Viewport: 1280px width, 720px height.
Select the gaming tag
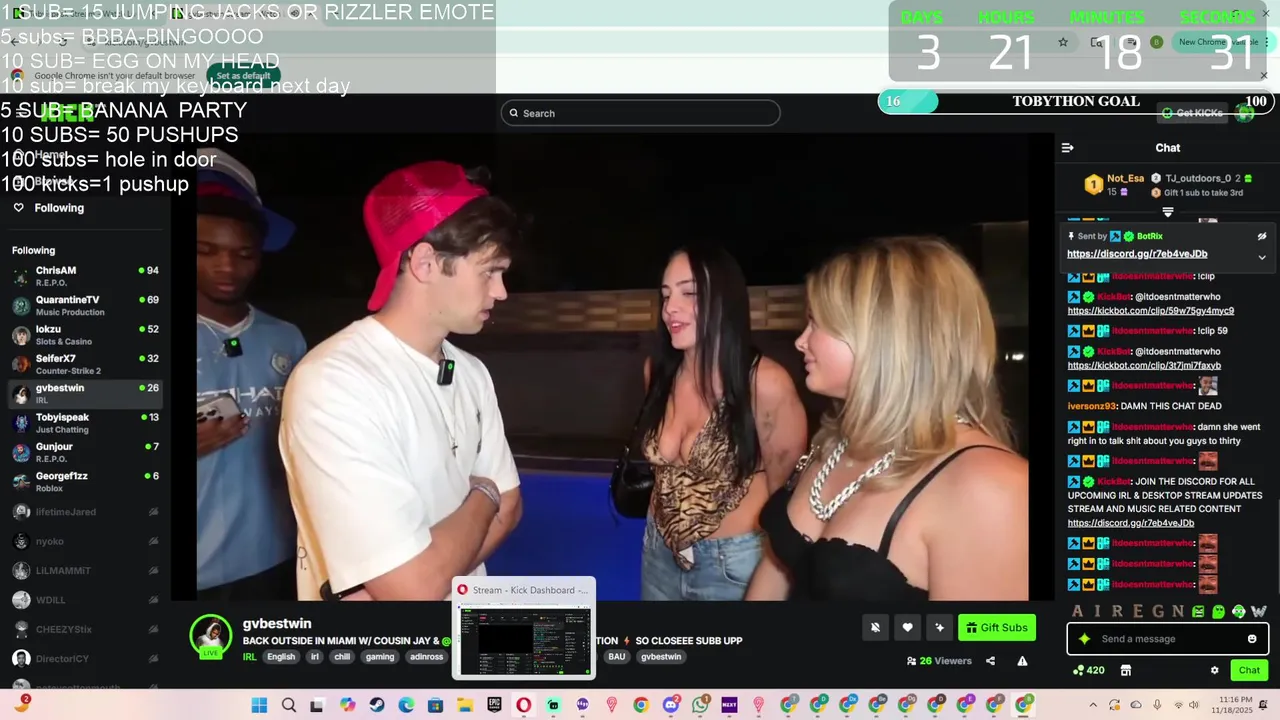click(x=380, y=657)
